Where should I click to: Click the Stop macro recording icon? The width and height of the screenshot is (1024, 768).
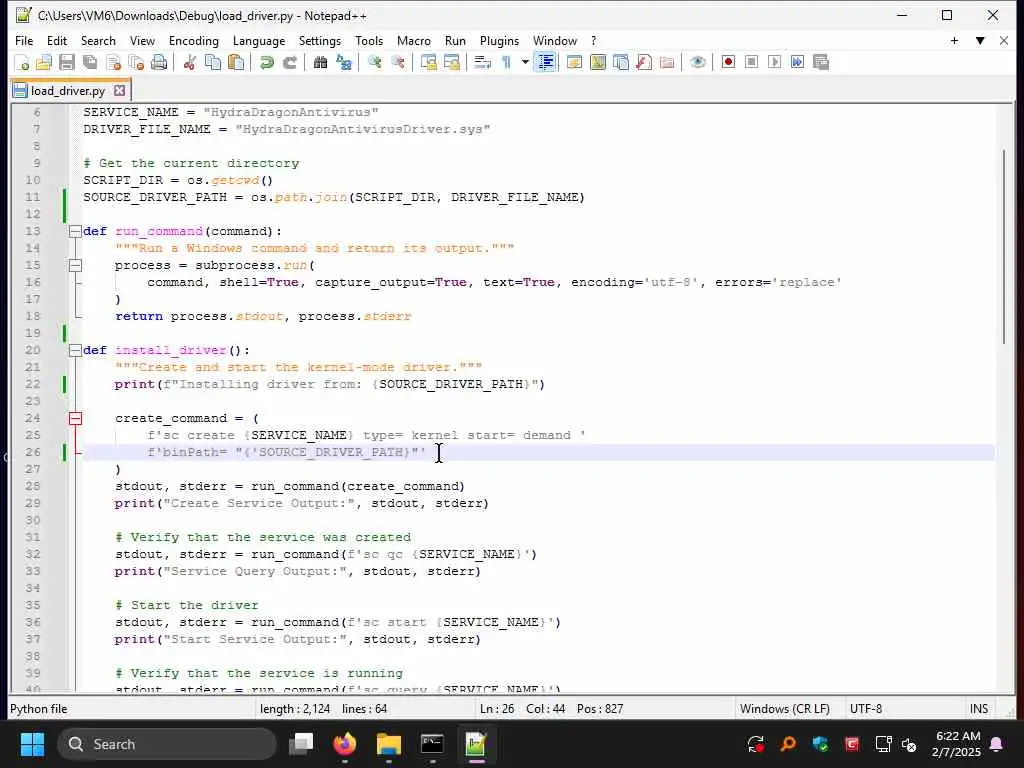(x=752, y=63)
